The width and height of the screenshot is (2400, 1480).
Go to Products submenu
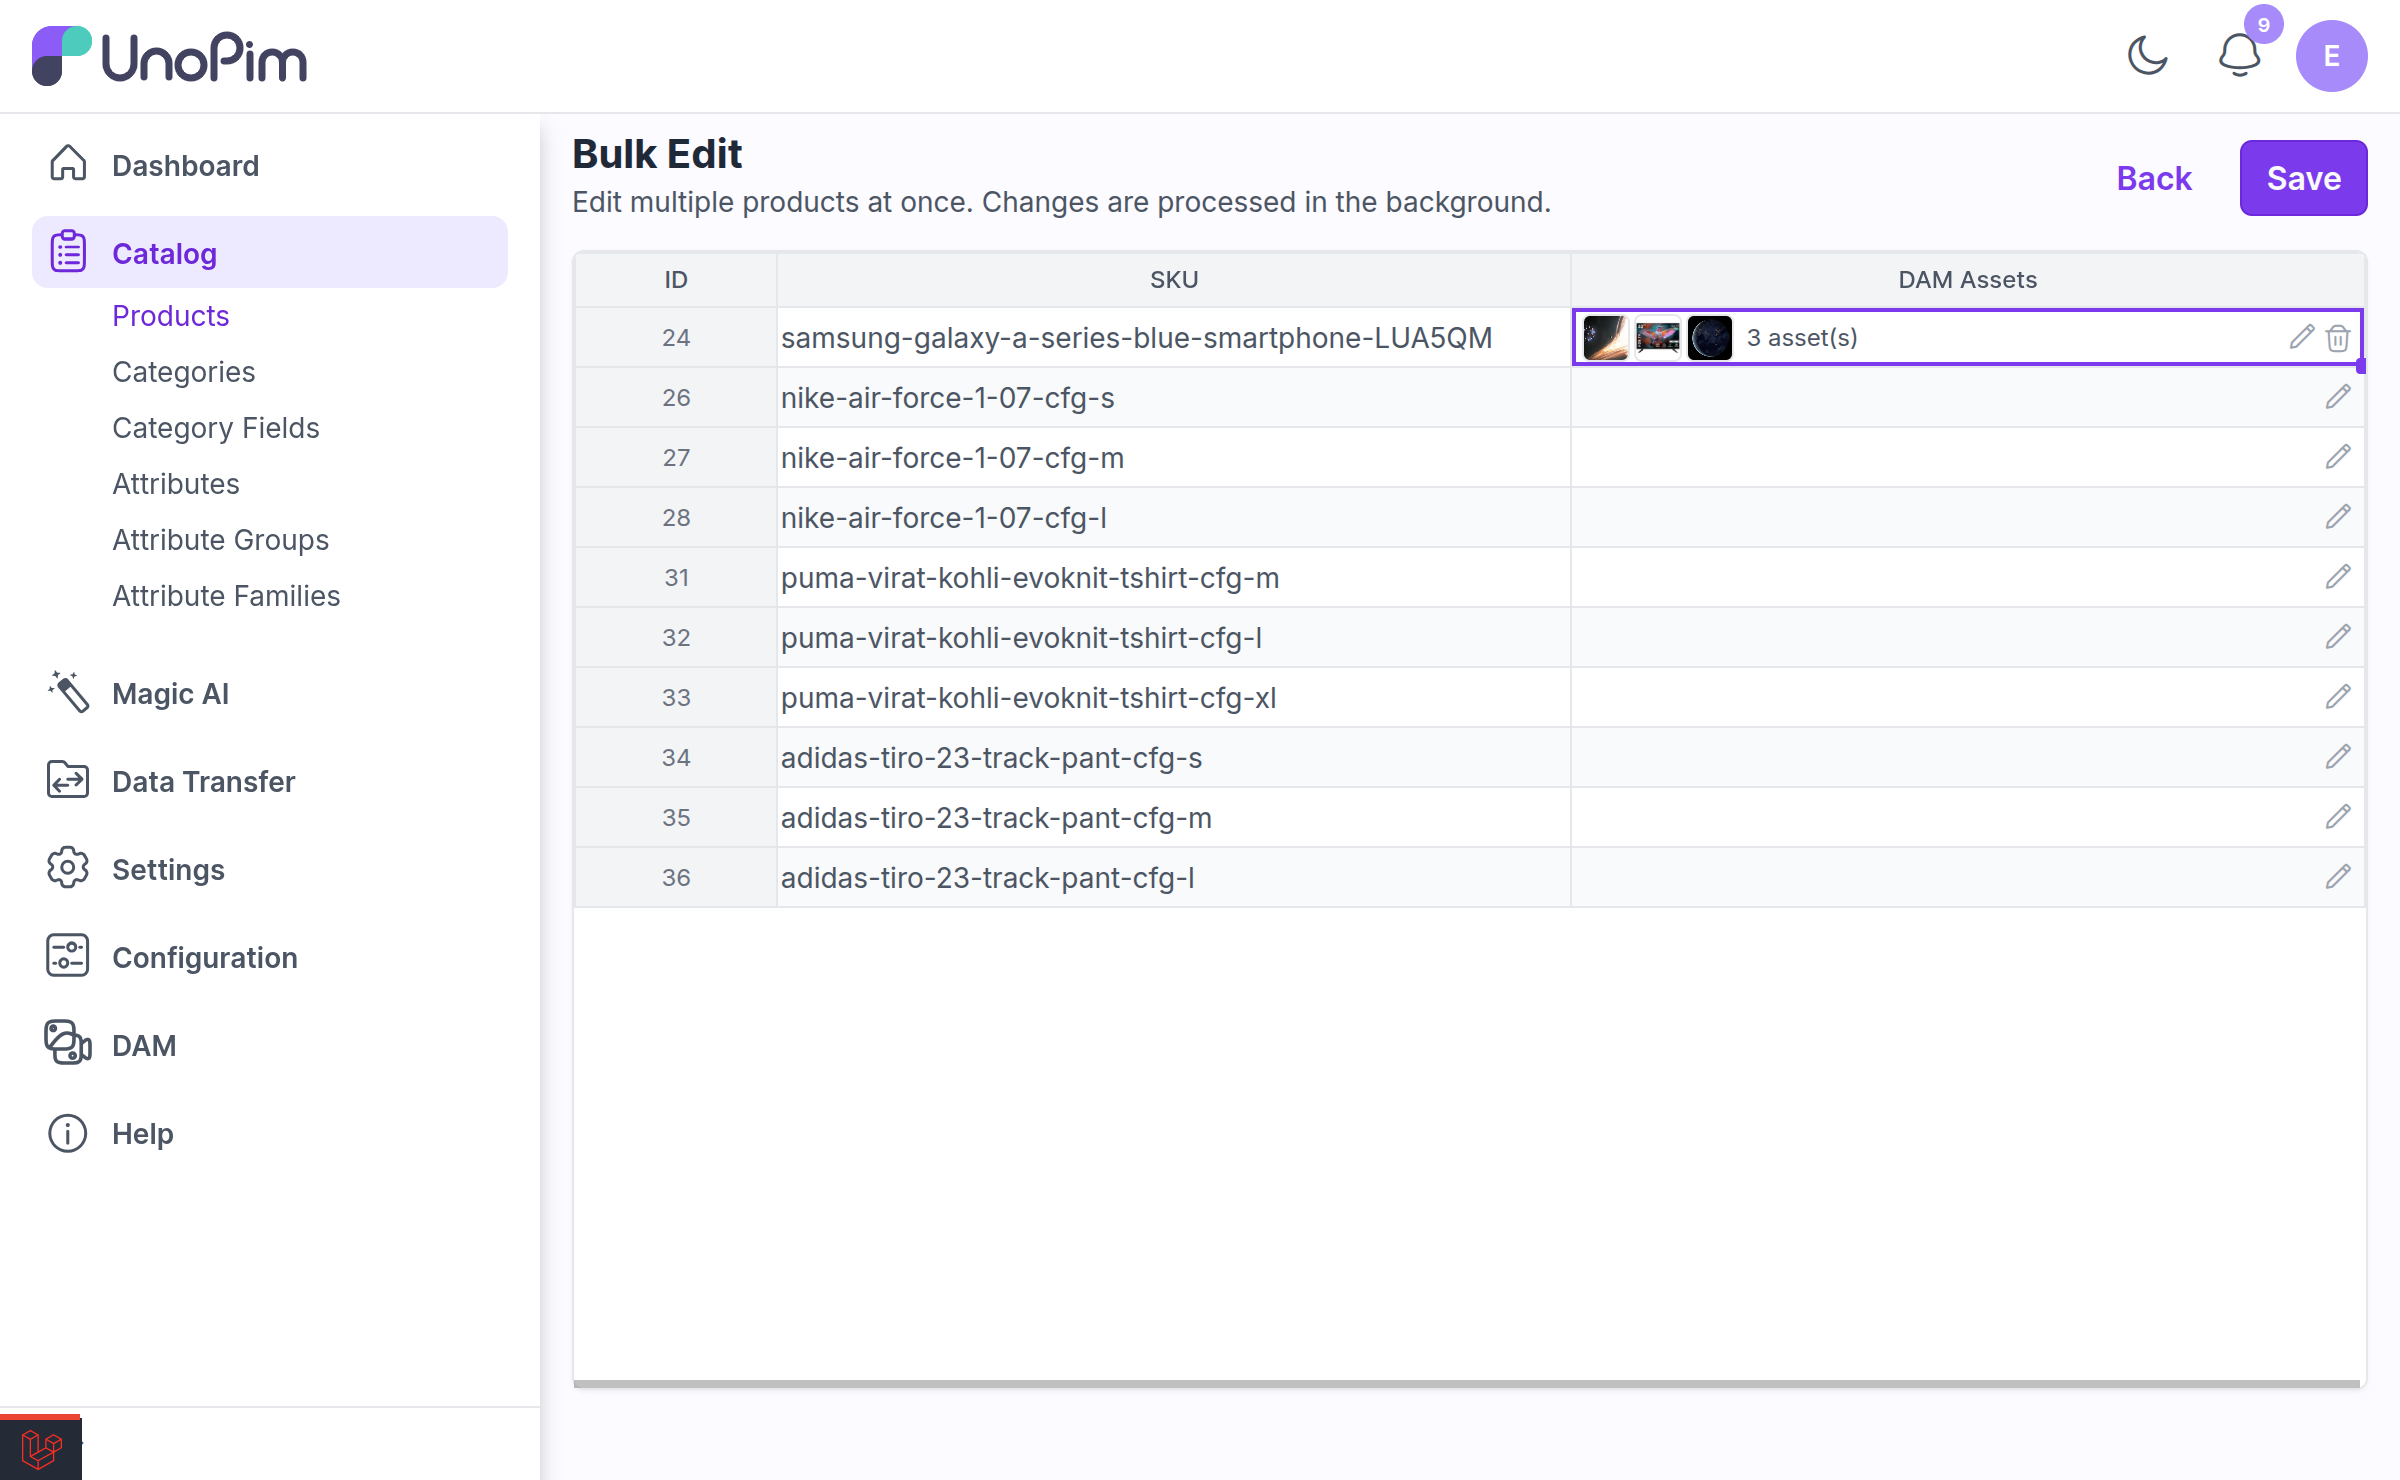coord(171,315)
